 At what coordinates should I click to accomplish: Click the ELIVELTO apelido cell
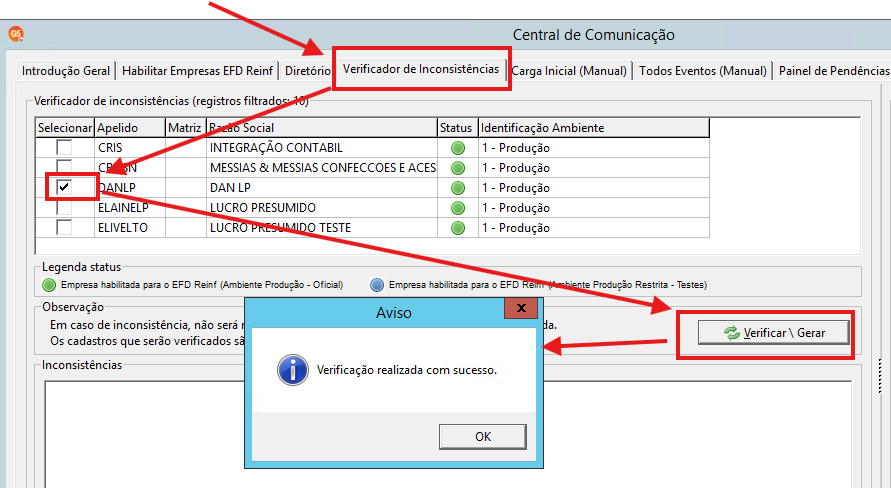[130, 227]
